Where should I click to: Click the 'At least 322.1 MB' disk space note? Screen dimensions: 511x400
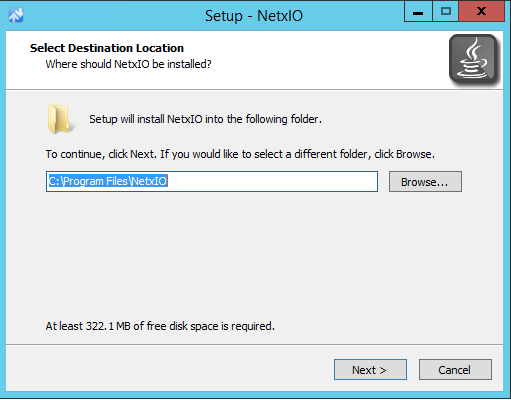click(x=160, y=326)
